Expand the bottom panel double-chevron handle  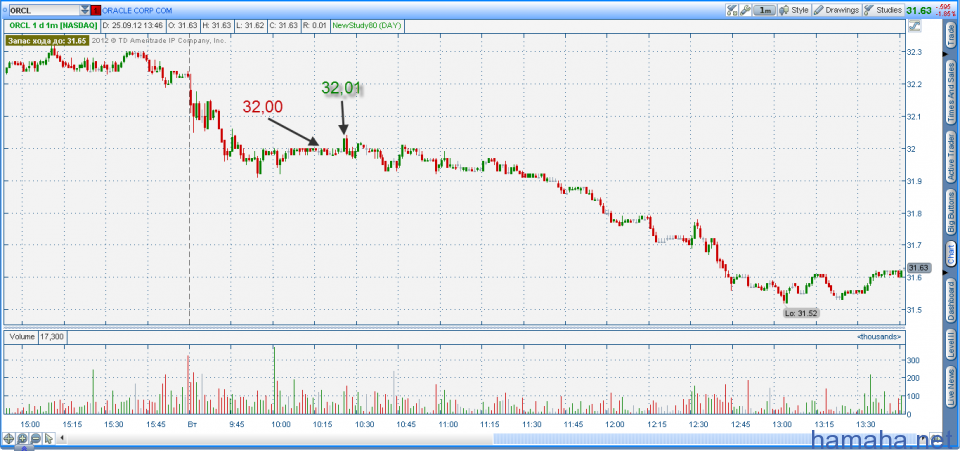[x=25, y=449]
